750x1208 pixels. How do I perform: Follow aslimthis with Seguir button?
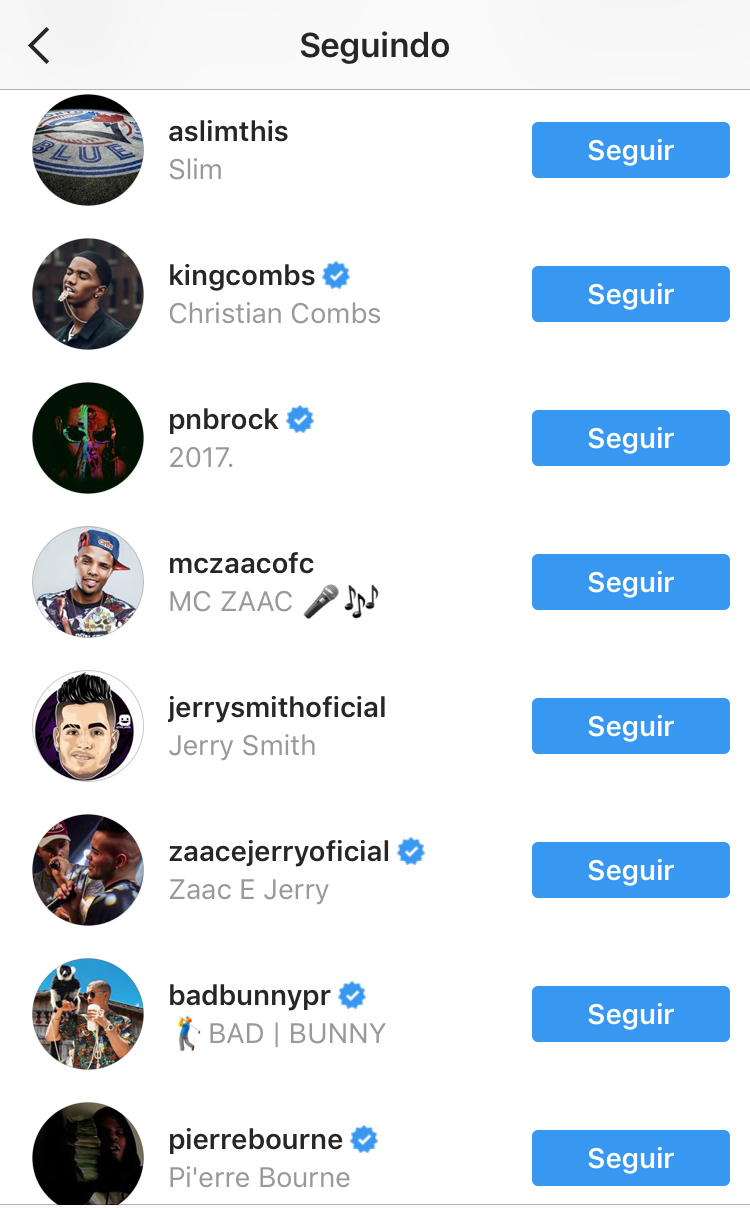(630, 150)
